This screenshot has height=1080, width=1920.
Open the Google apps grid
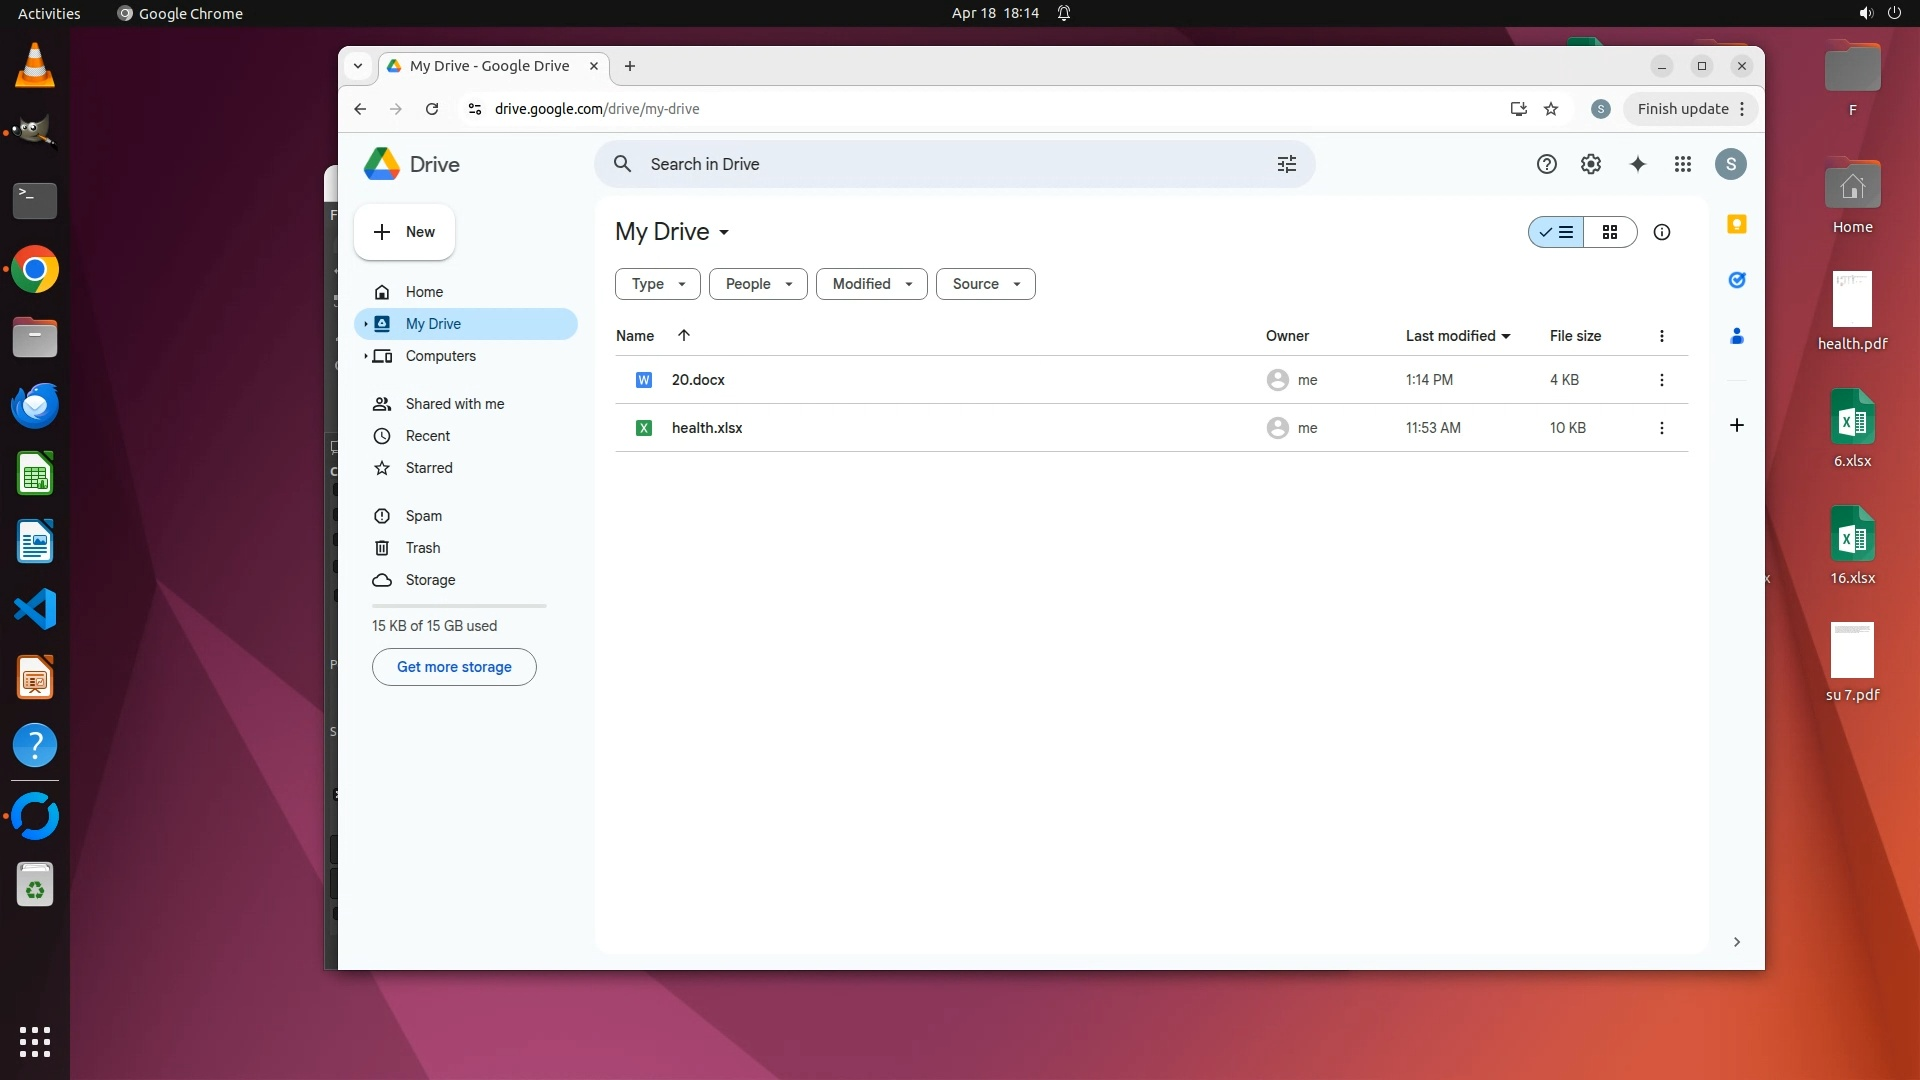pos(1683,164)
